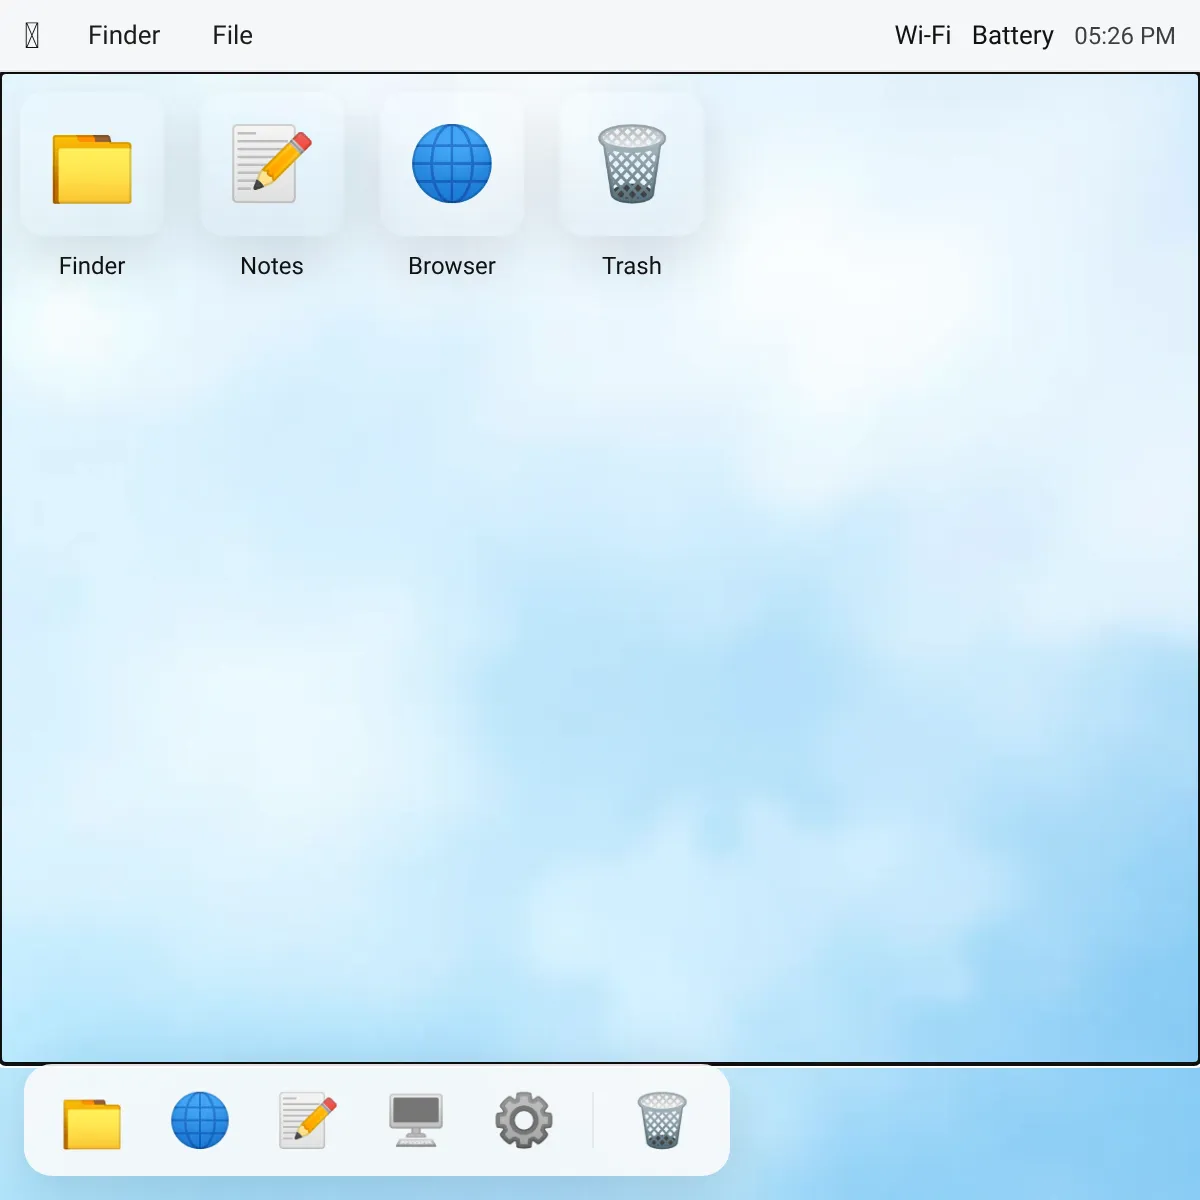Select the Browser globe icon on the desktop

(x=452, y=165)
